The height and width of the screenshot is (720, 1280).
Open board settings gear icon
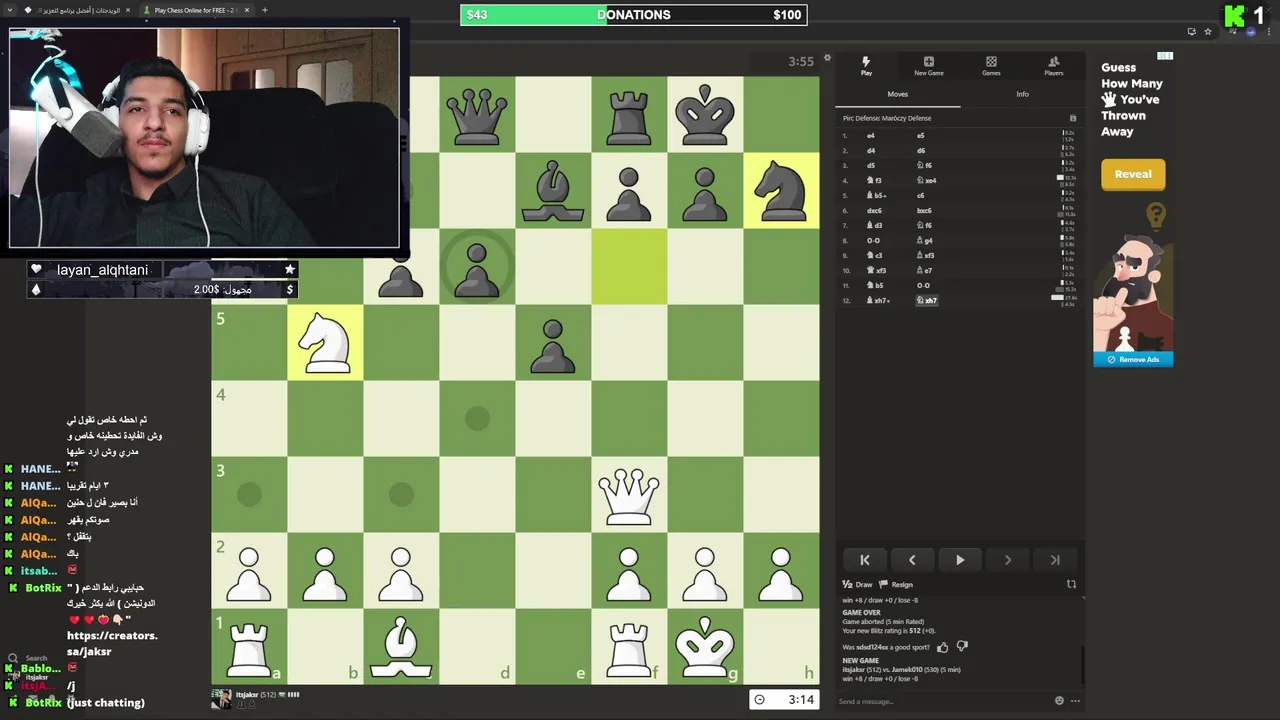pos(827,58)
